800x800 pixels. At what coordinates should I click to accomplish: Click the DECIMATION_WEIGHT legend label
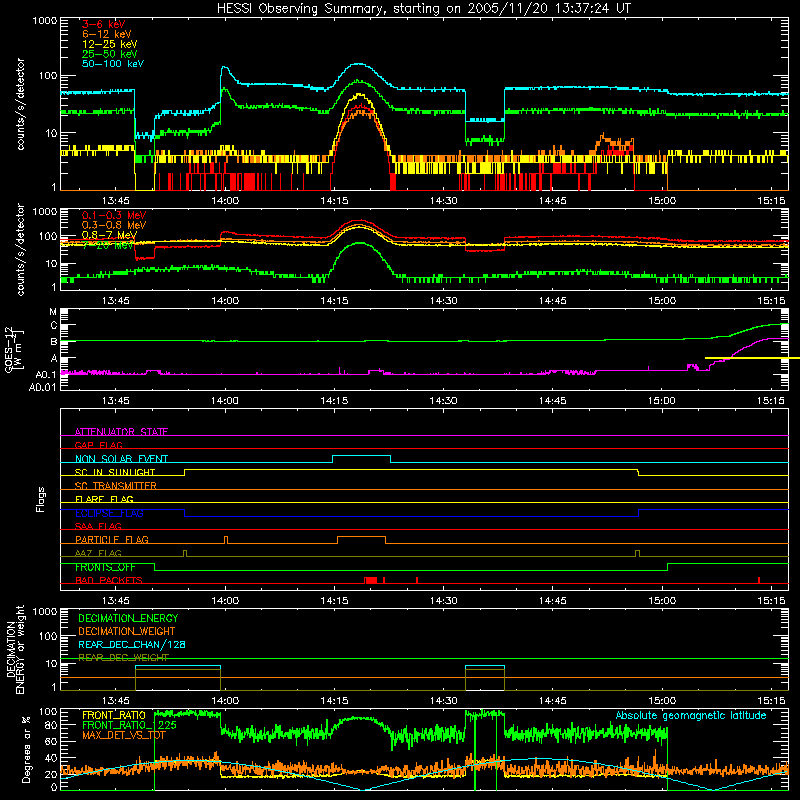pos(127,631)
